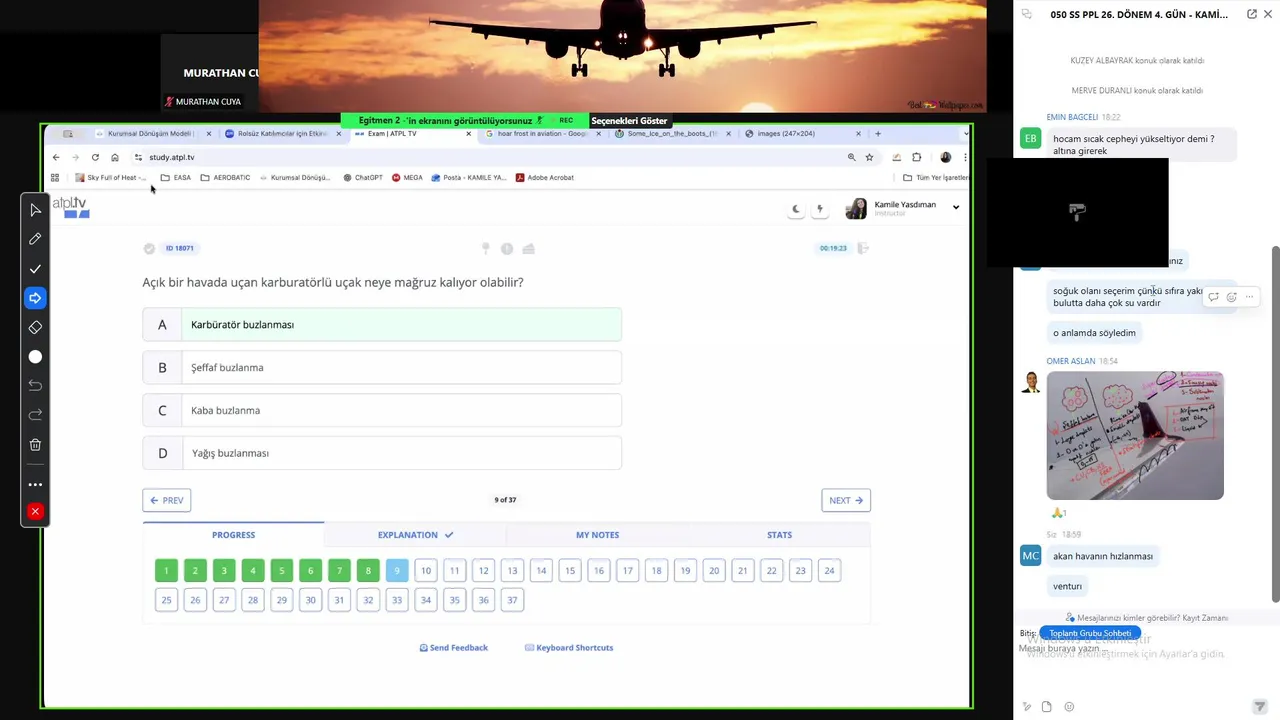Click the lightning bolt icon in atpl.tv header
This screenshot has width=1280, height=720.
coord(820,209)
